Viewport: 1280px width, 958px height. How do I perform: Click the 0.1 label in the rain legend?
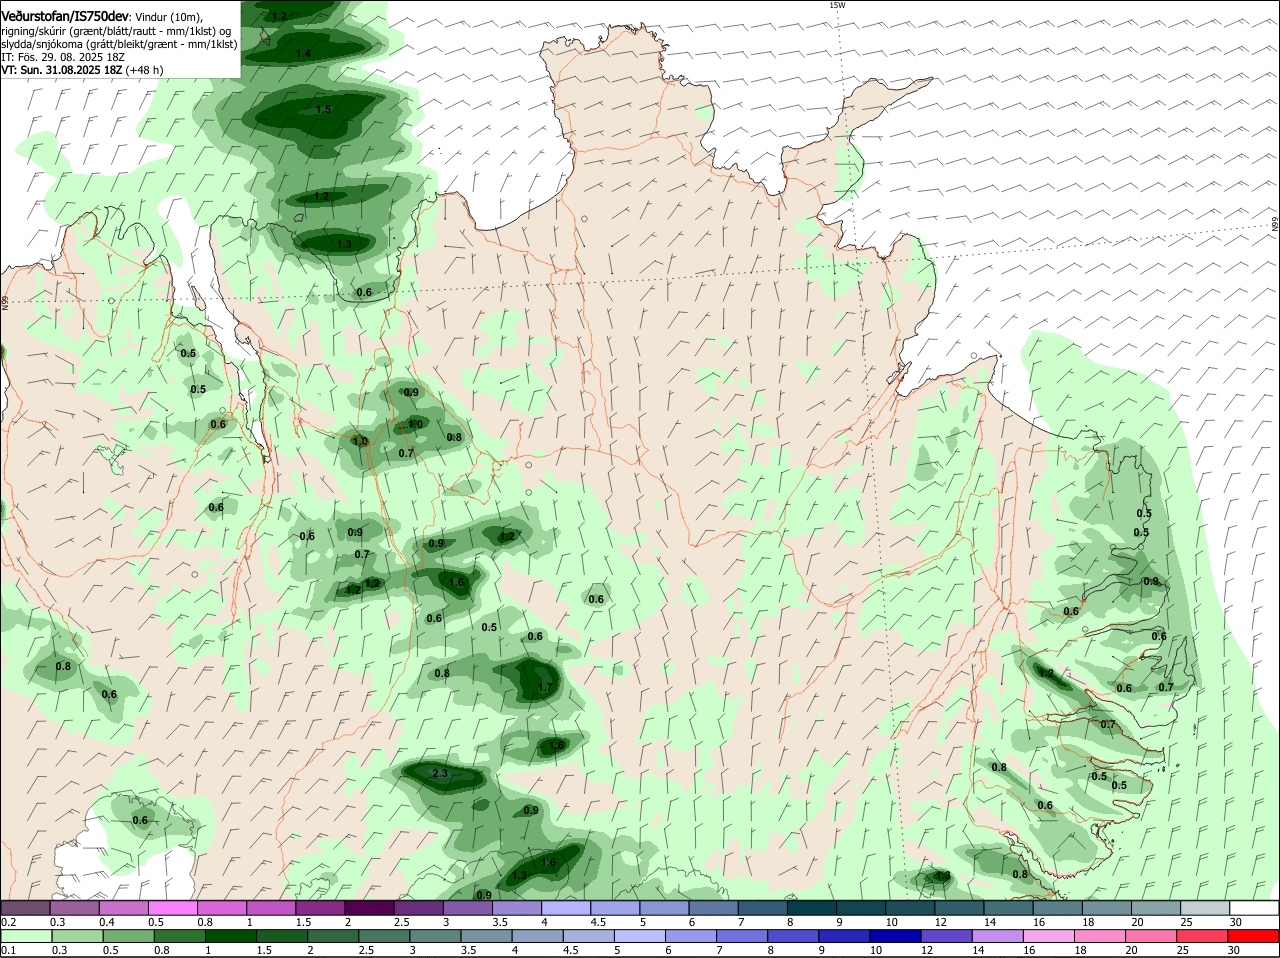(x=8, y=950)
